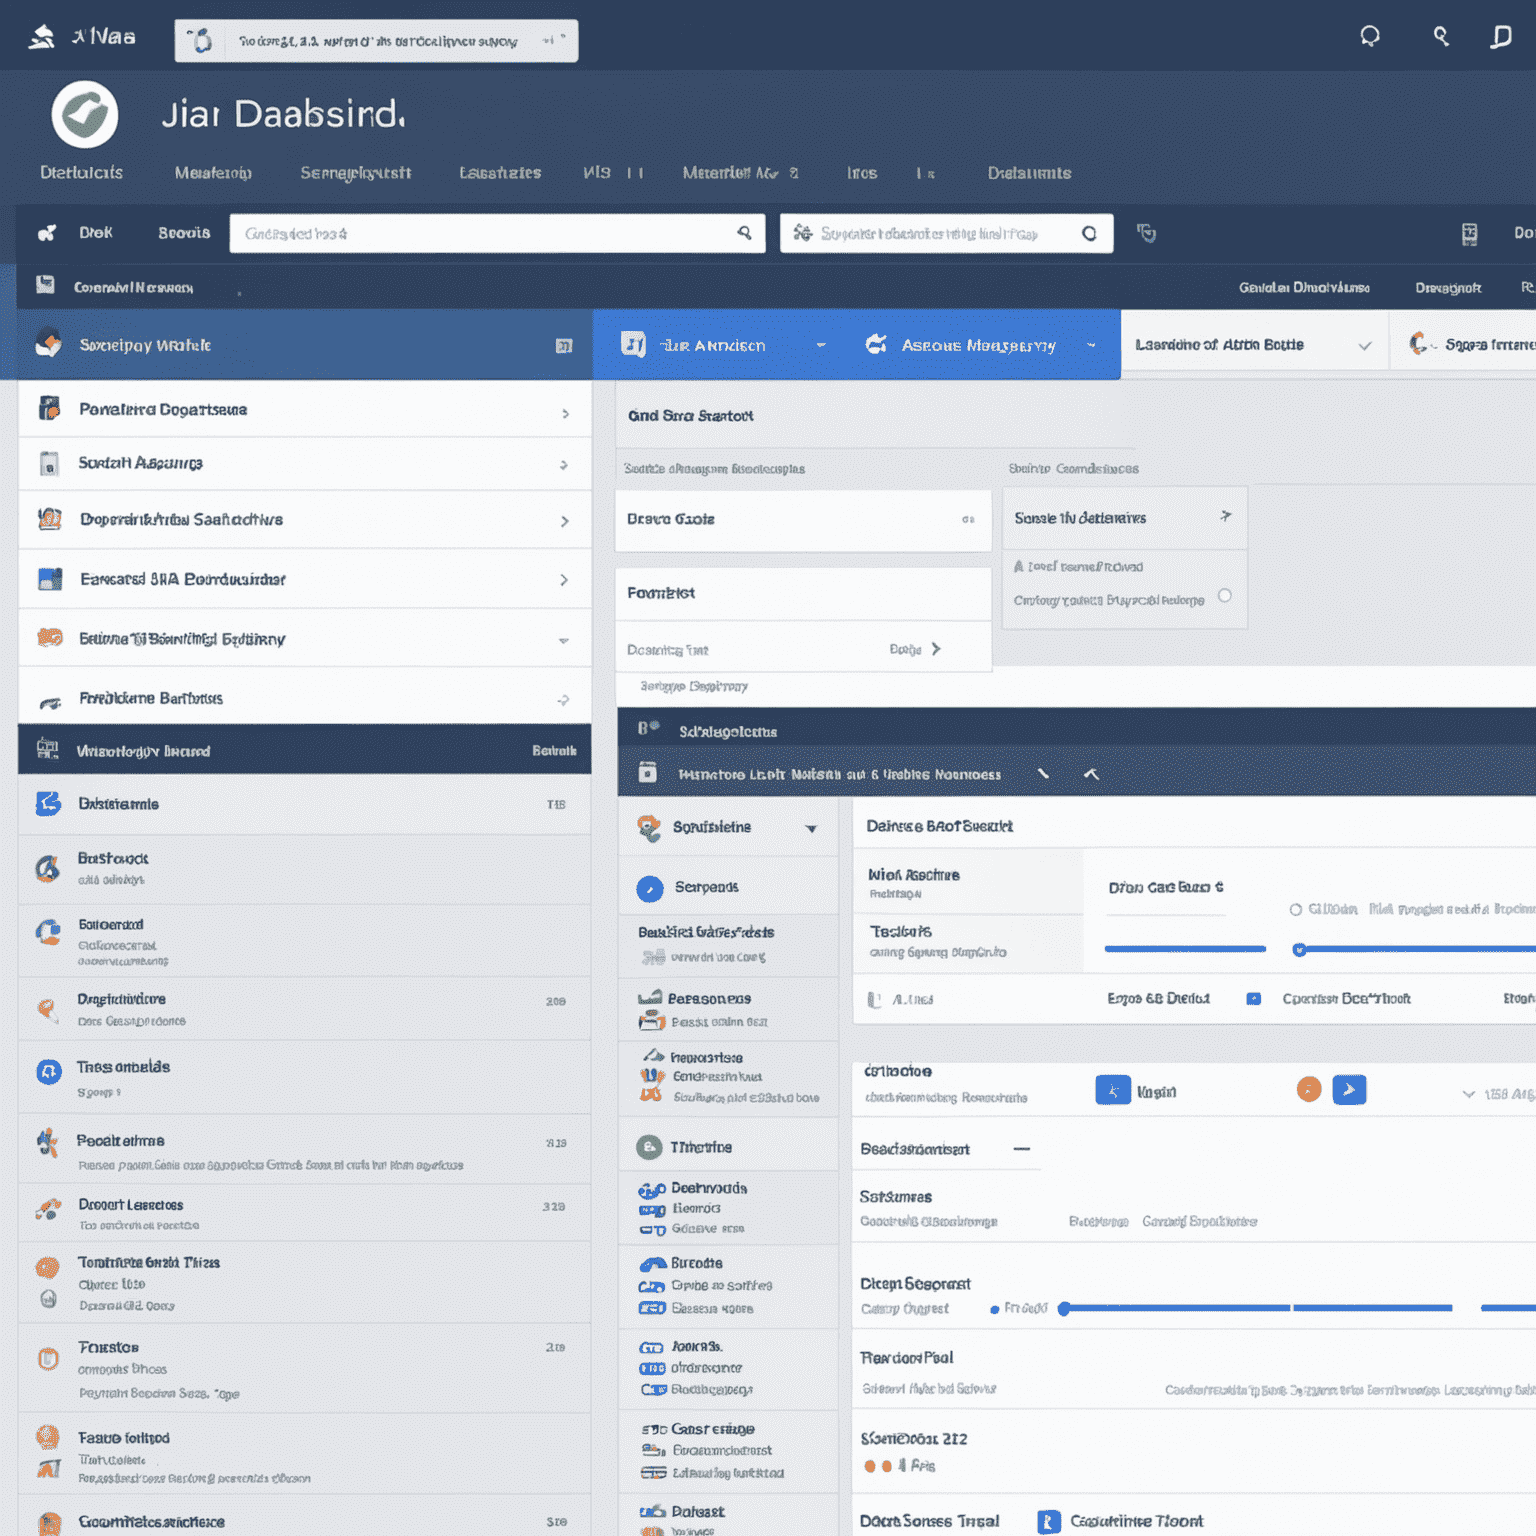The width and height of the screenshot is (1536, 1536).
Task: Click the icon before 'Sgaes frrtene' tab
Action: click(x=1419, y=344)
